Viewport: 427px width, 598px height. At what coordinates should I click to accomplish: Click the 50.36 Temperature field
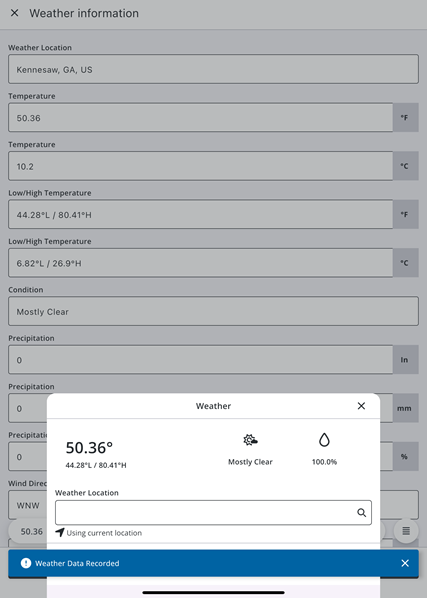(201, 117)
